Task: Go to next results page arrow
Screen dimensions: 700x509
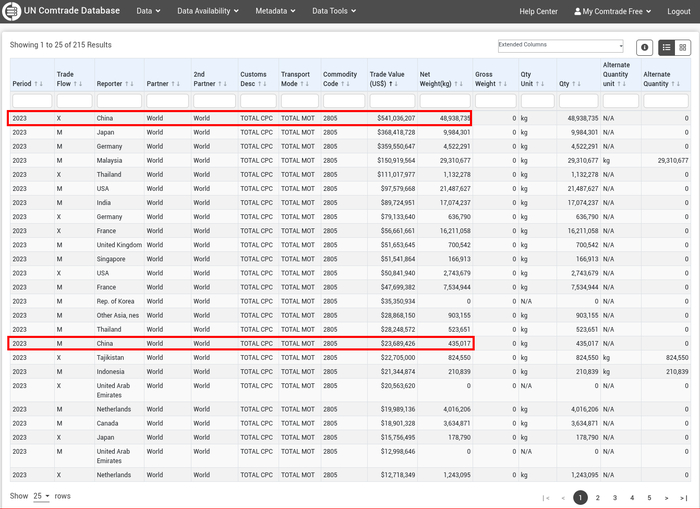Action: coord(666,497)
